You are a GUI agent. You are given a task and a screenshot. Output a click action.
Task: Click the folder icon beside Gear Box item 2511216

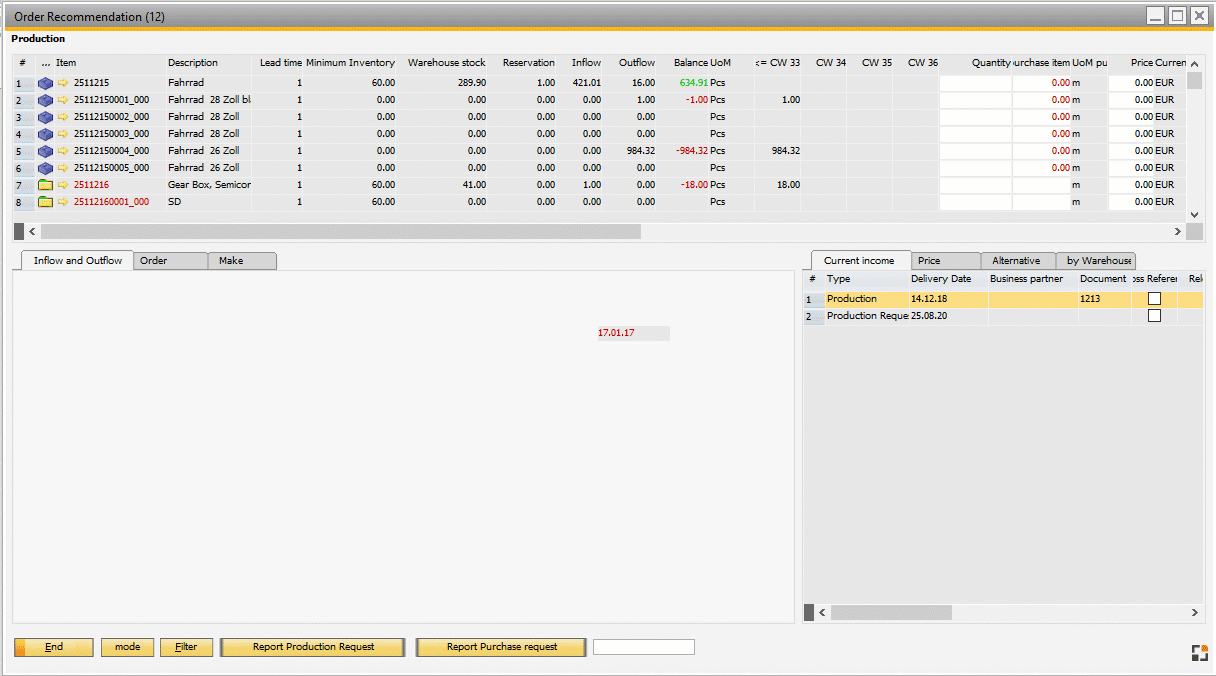click(44, 184)
